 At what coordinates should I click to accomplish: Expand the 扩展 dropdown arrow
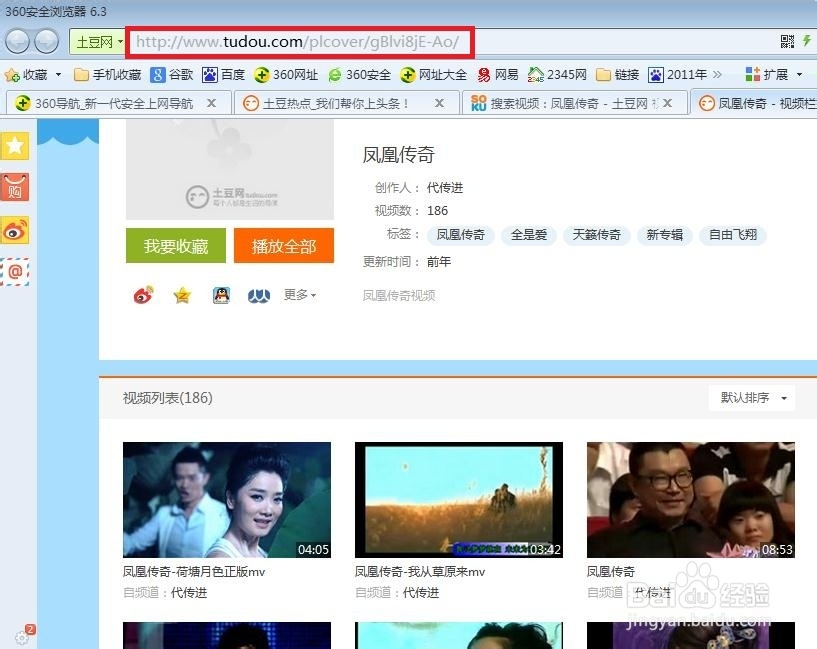pyautogui.click(x=799, y=74)
